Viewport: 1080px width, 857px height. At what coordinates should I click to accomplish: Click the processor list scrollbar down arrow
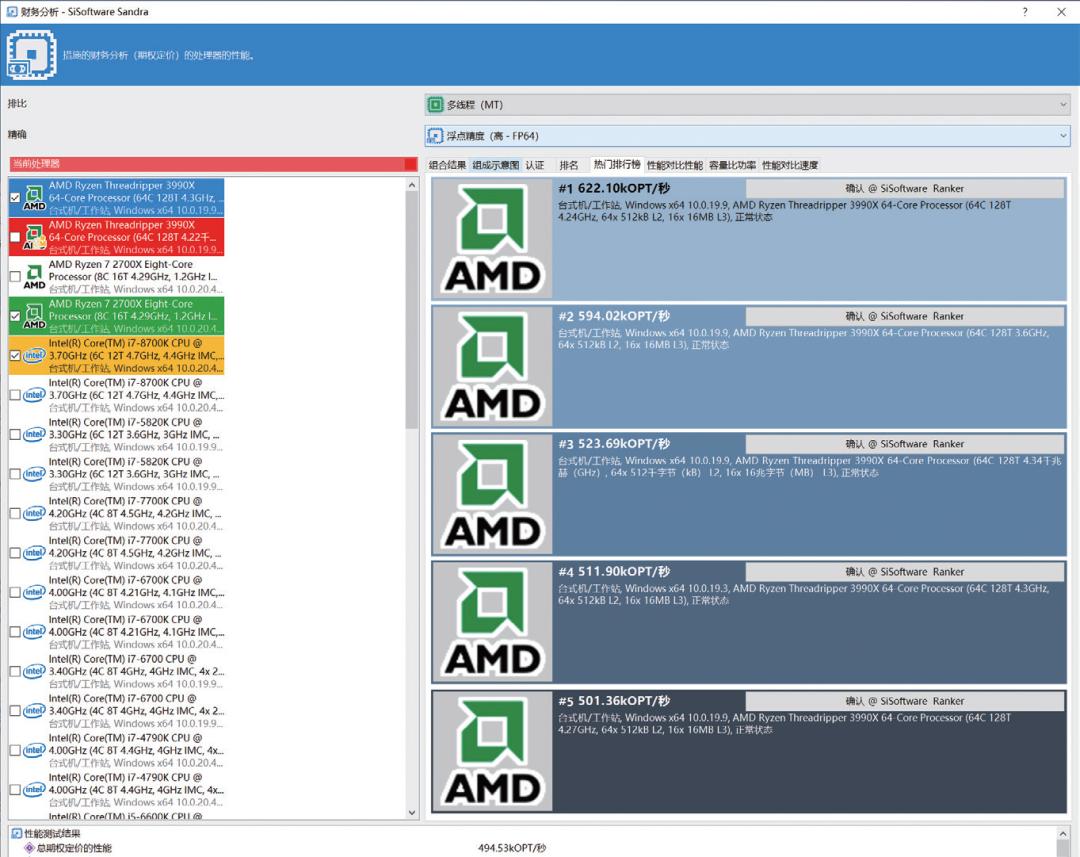tap(412, 813)
